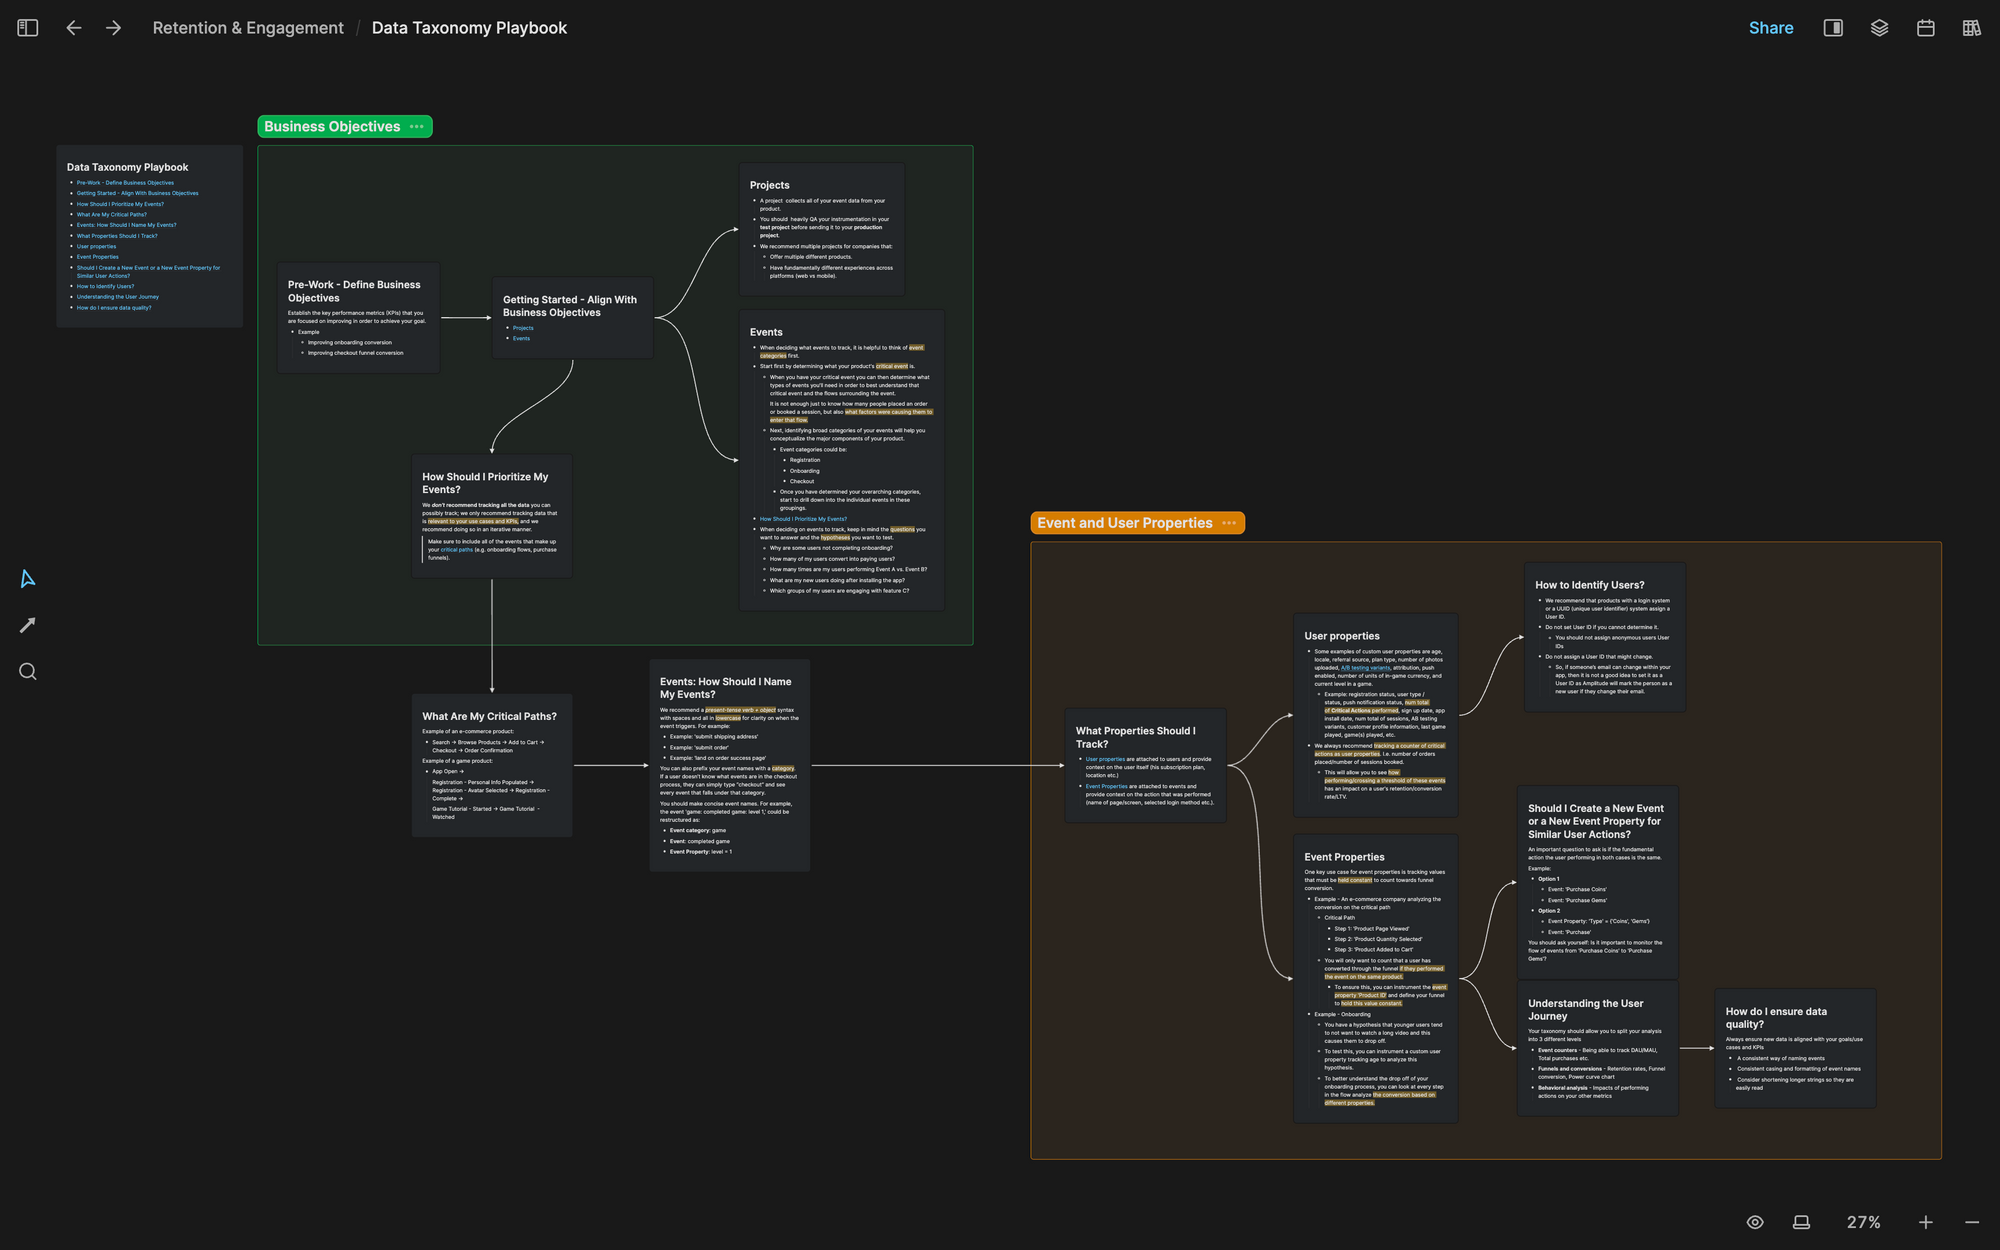The height and width of the screenshot is (1250, 2000).
Task: Open the layers stack icon
Action: click(x=1879, y=28)
